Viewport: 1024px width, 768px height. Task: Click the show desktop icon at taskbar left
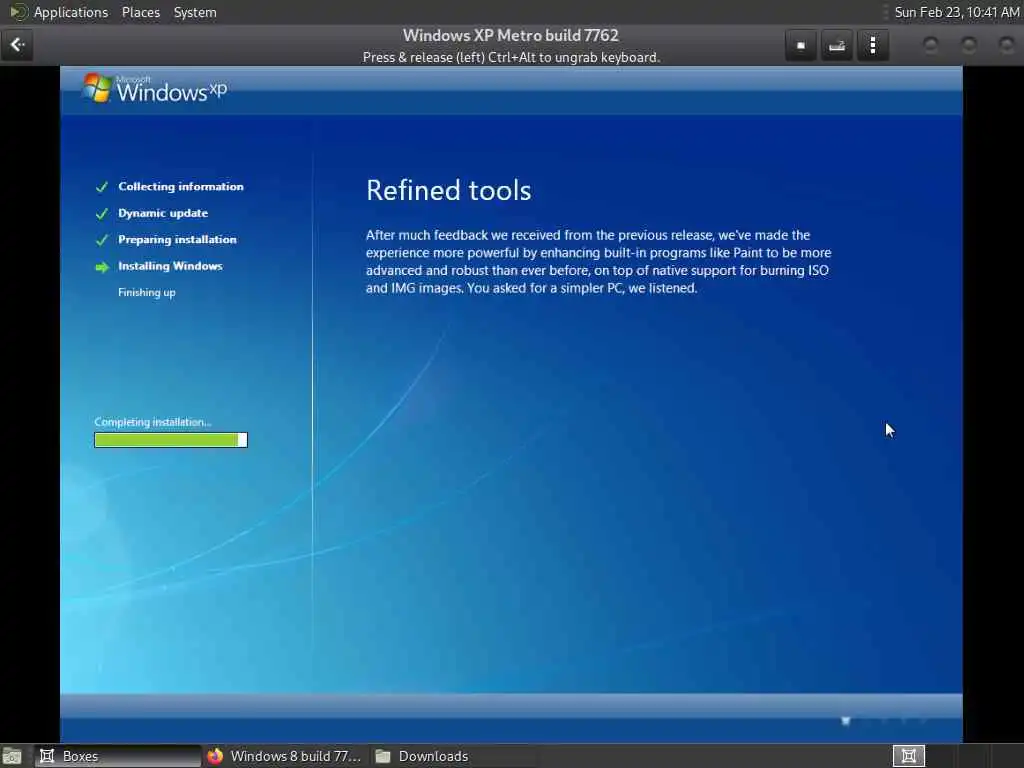(x=12, y=756)
